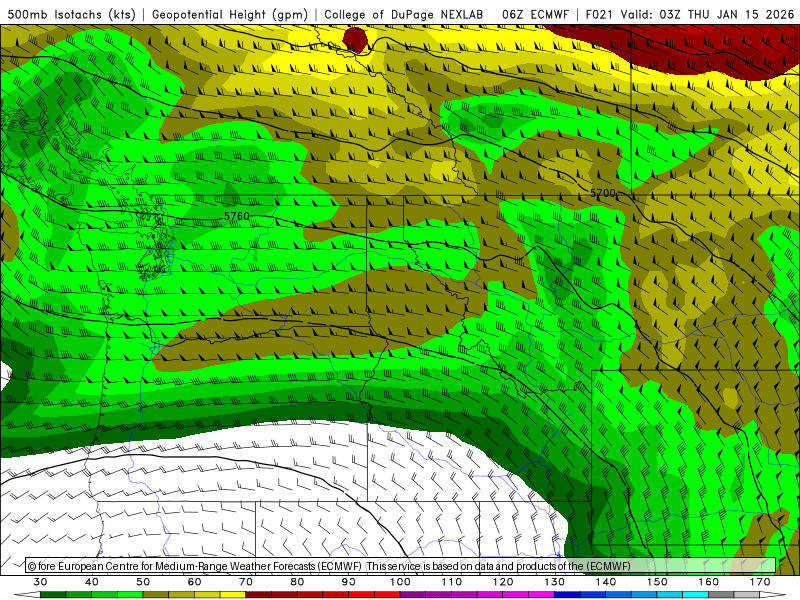
Task: Click the 100 label on the color scale
Action: pos(400,582)
